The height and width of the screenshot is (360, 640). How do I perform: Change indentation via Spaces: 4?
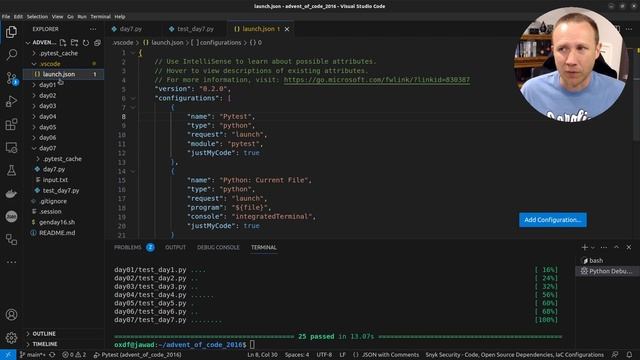tap(297, 355)
